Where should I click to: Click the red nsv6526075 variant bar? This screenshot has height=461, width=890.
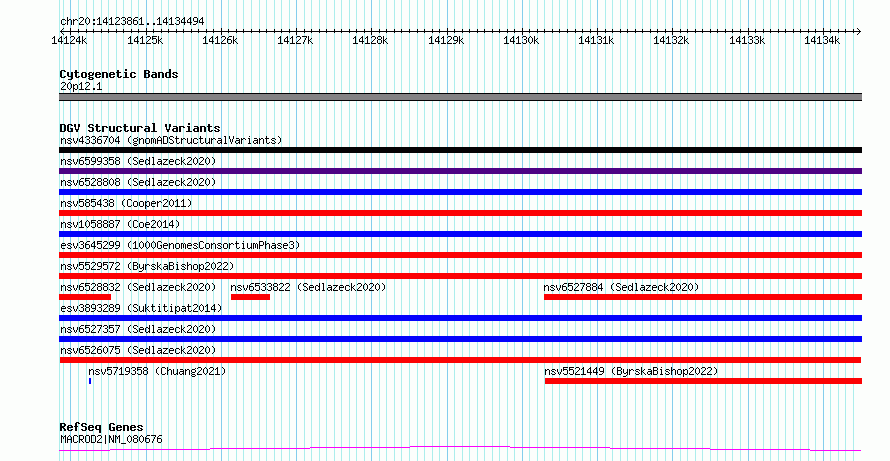tap(460, 360)
